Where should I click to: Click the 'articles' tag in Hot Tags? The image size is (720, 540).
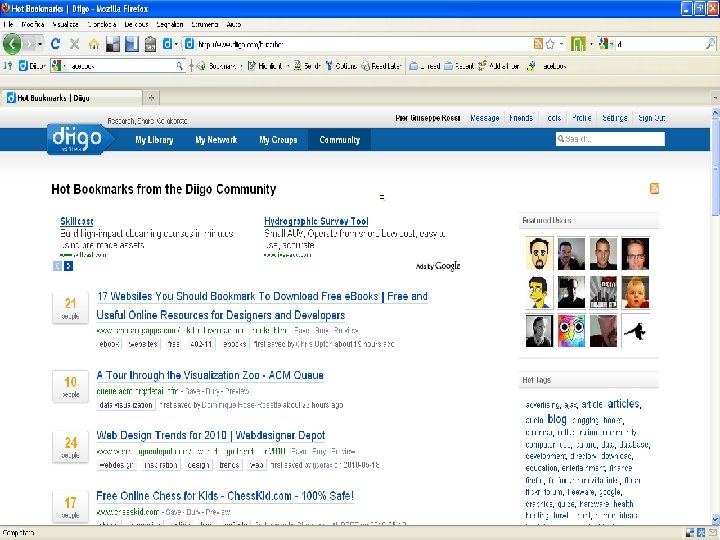click(x=624, y=404)
